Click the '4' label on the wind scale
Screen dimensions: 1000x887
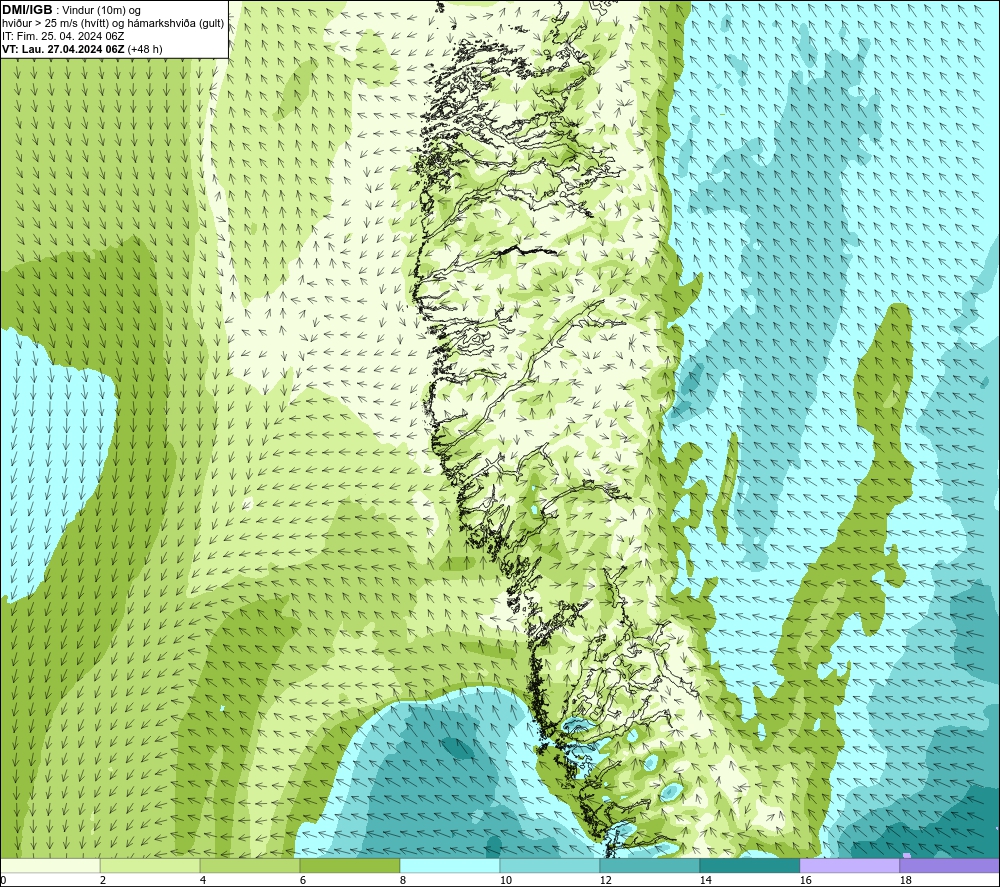click(203, 880)
